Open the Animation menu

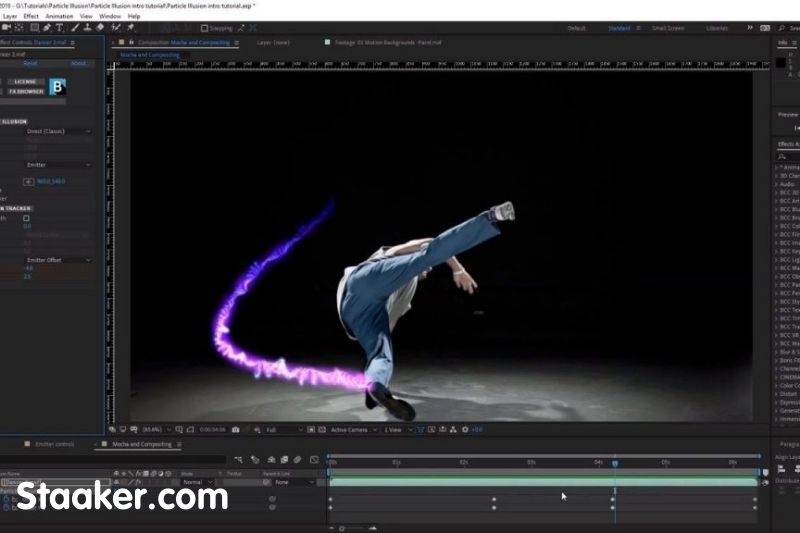pos(59,16)
